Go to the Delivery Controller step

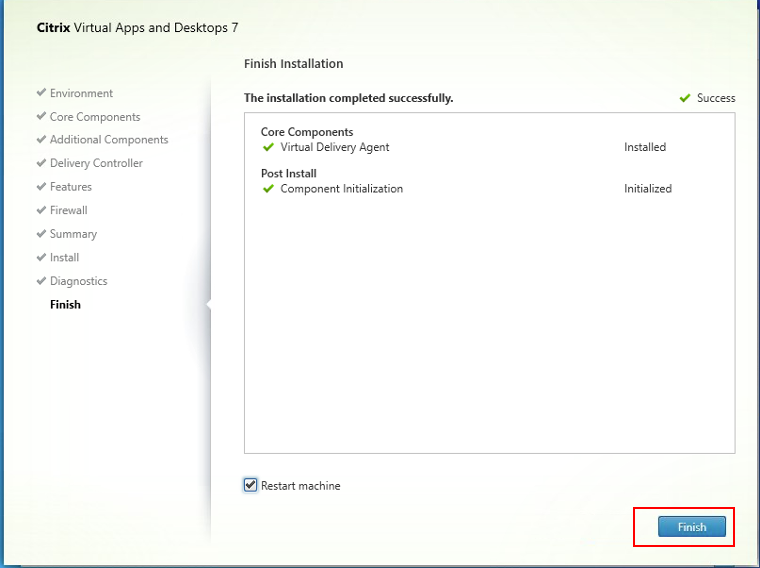click(96, 163)
